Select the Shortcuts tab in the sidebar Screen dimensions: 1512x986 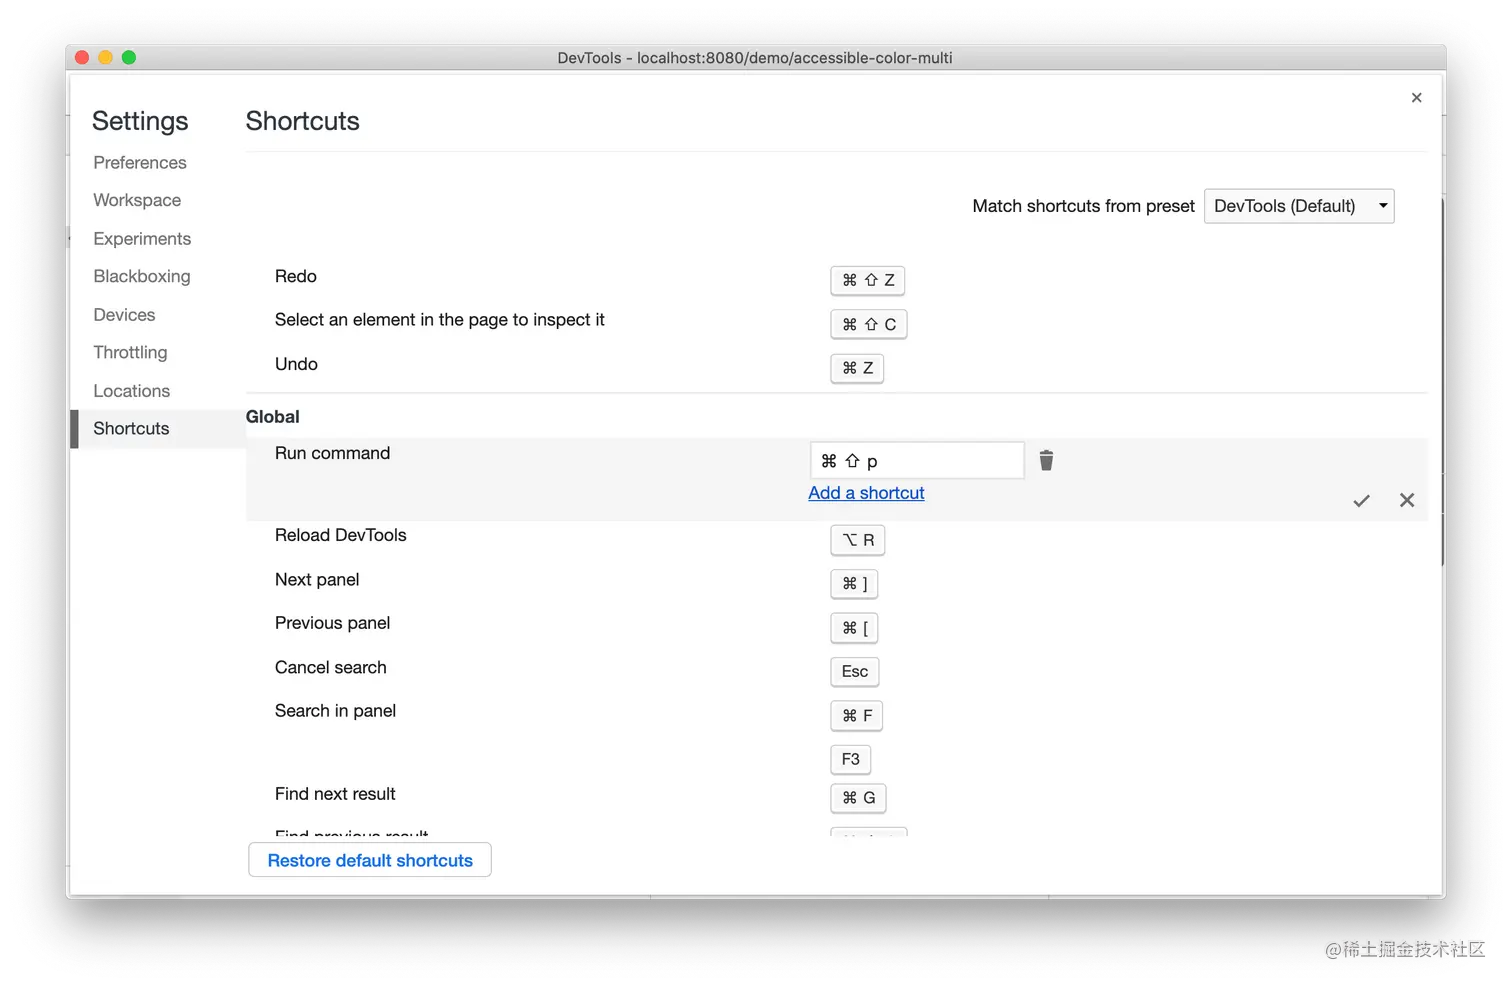pyautogui.click(x=130, y=428)
